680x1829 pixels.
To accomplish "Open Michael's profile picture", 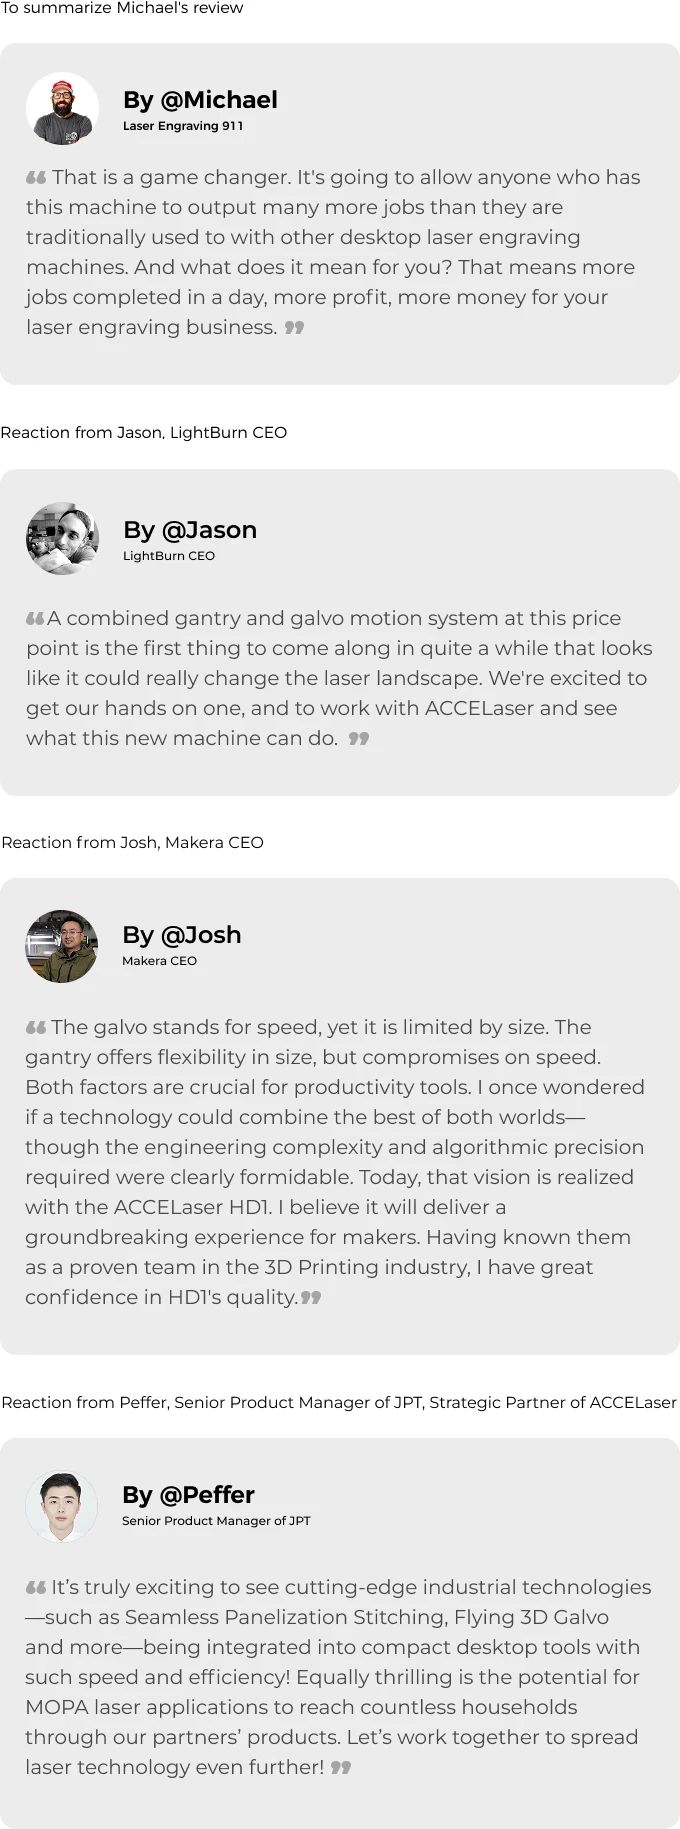I will pyautogui.click(x=62, y=109).
